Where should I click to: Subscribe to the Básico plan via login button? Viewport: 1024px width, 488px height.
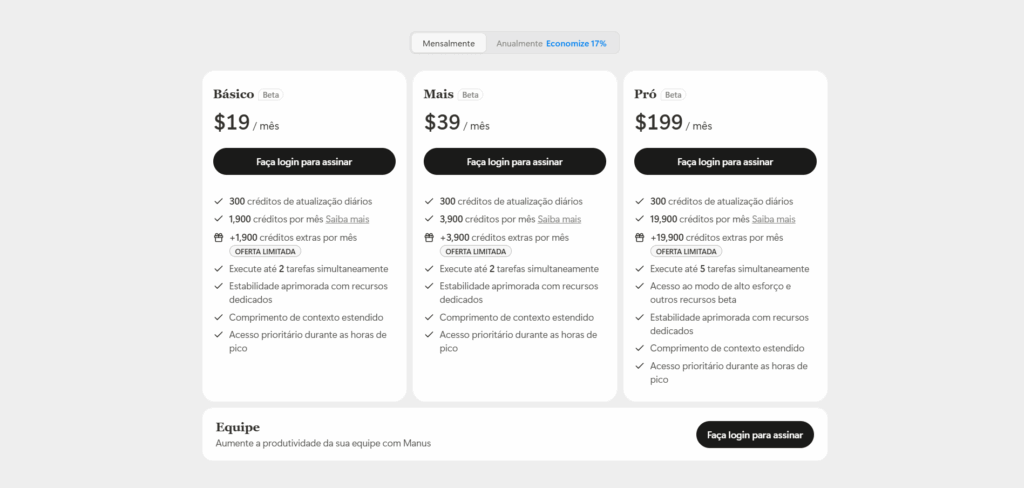[x=304, y=161]
